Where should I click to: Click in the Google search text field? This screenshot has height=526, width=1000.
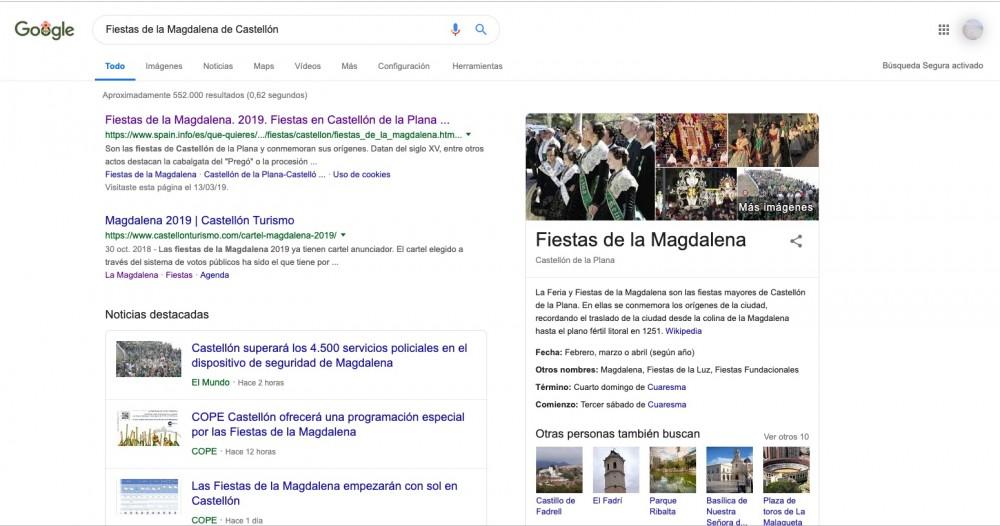[x=270, y=30]
